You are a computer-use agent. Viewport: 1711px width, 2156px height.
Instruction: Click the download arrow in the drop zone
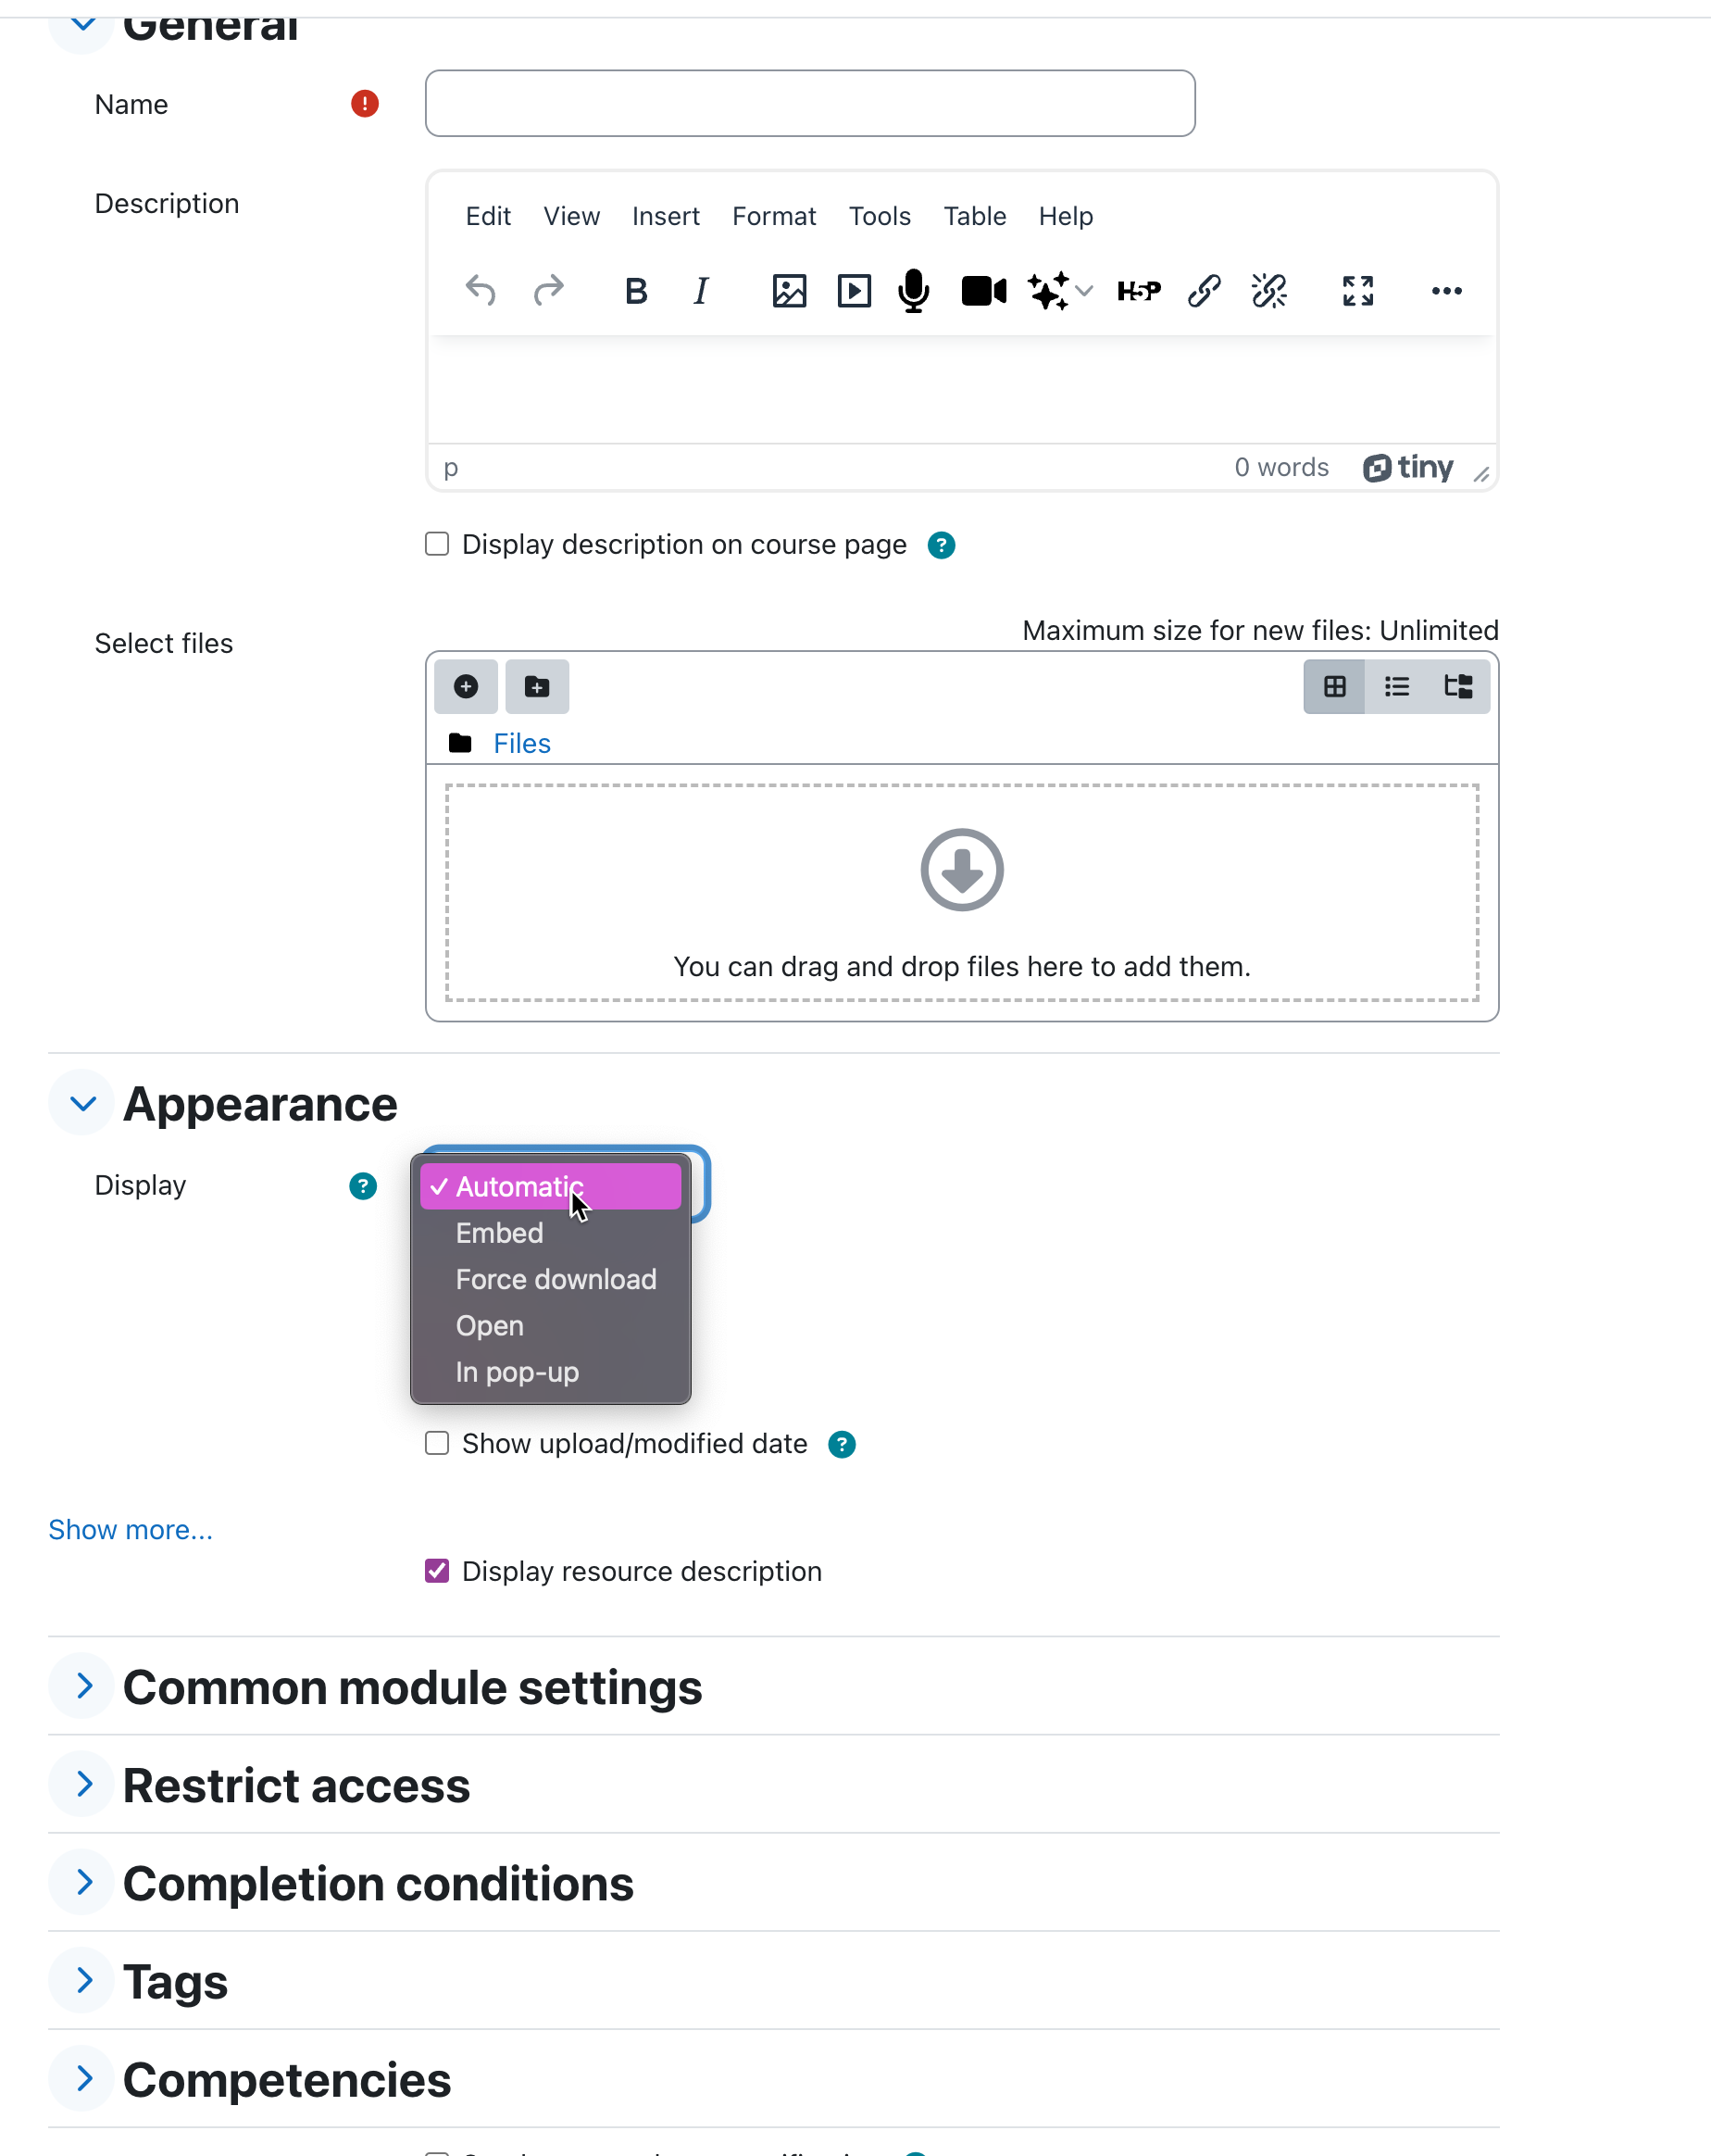click(x=962, y=870)
